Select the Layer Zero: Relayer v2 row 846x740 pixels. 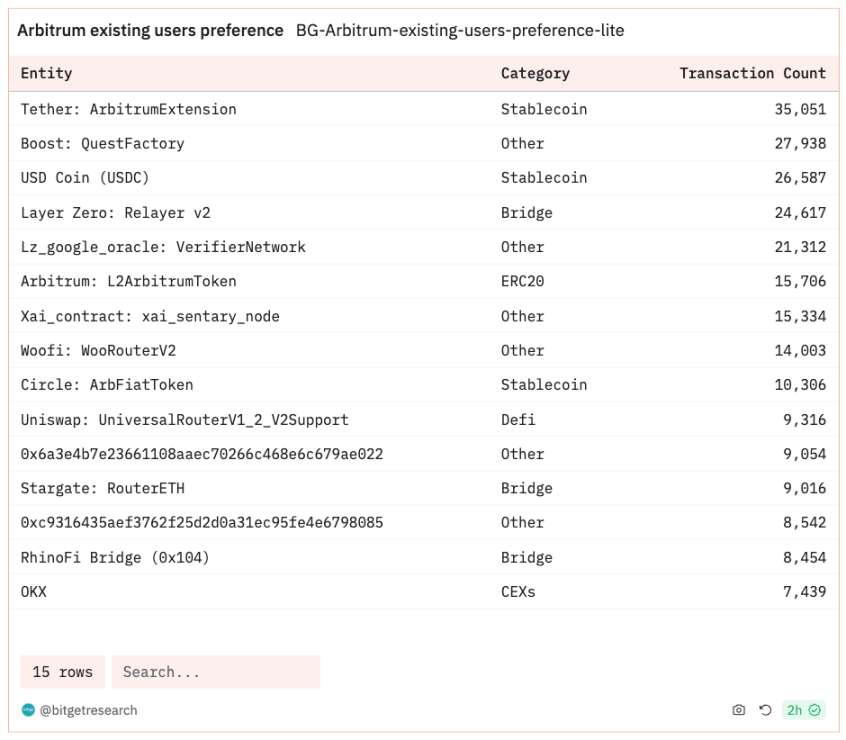point(115,213)
